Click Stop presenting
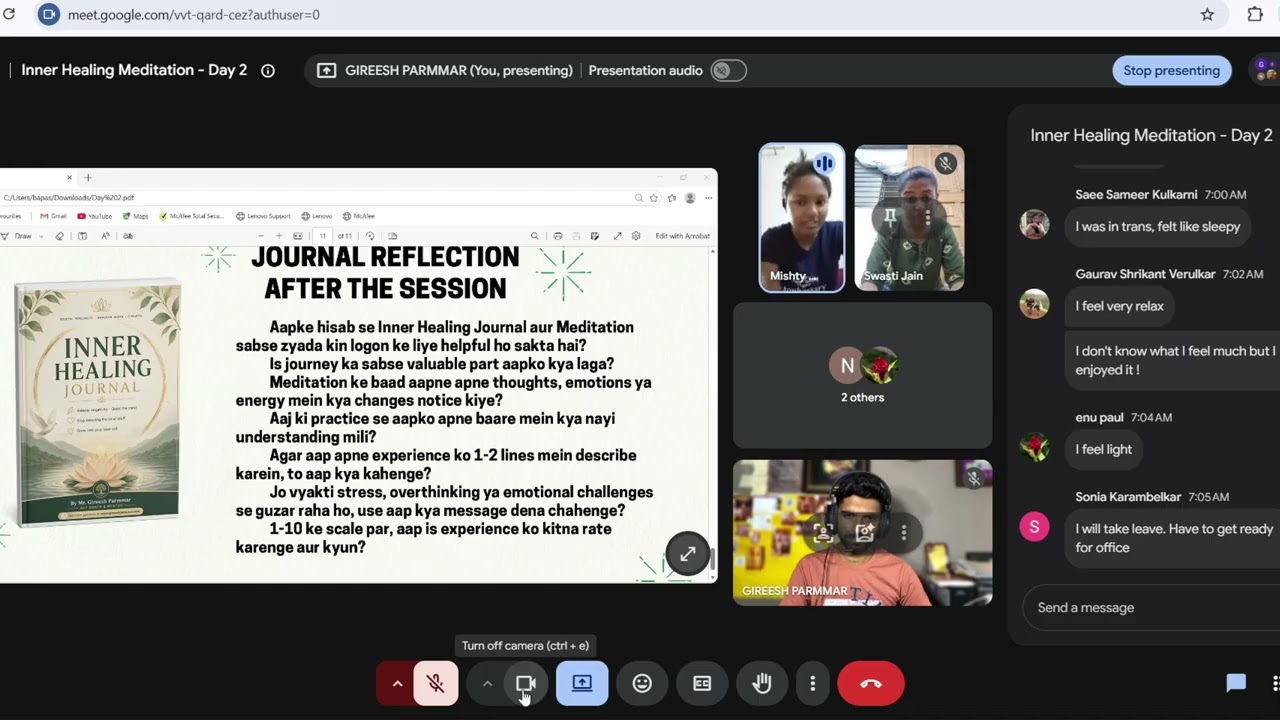 [1171, 70]
